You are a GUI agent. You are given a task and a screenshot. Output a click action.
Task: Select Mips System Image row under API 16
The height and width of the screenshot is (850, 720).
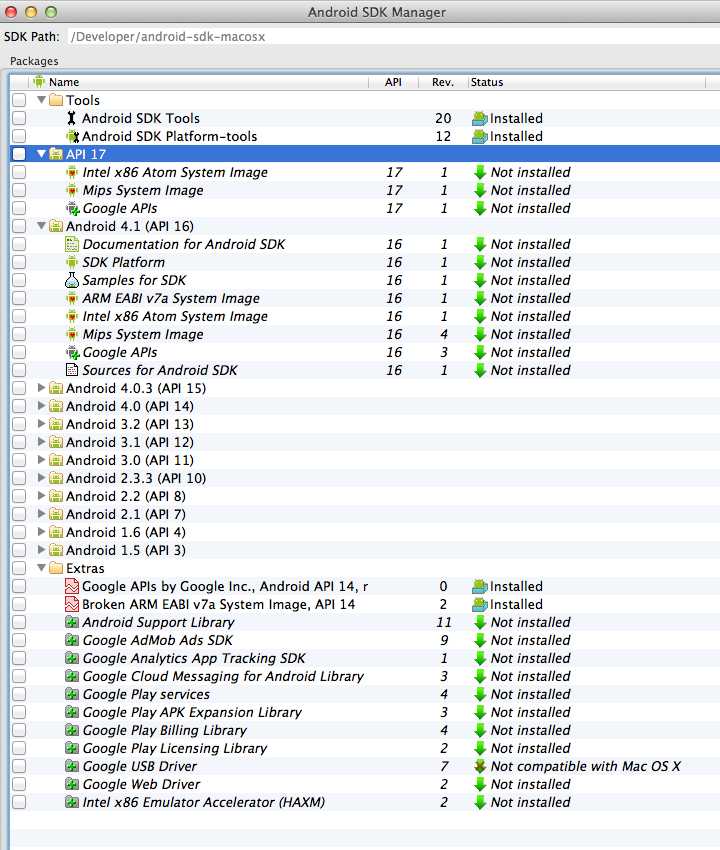364,334
